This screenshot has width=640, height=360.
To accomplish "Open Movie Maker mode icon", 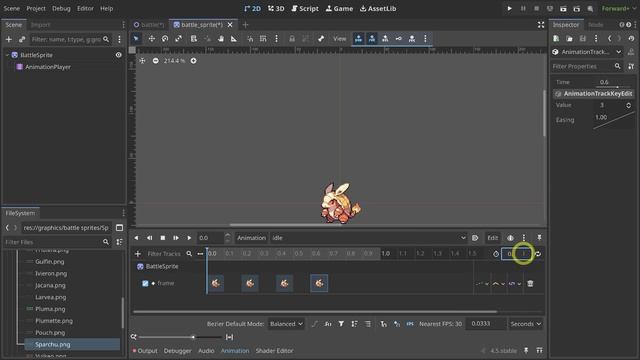I will pyautogui.click(x=590, y=9).
